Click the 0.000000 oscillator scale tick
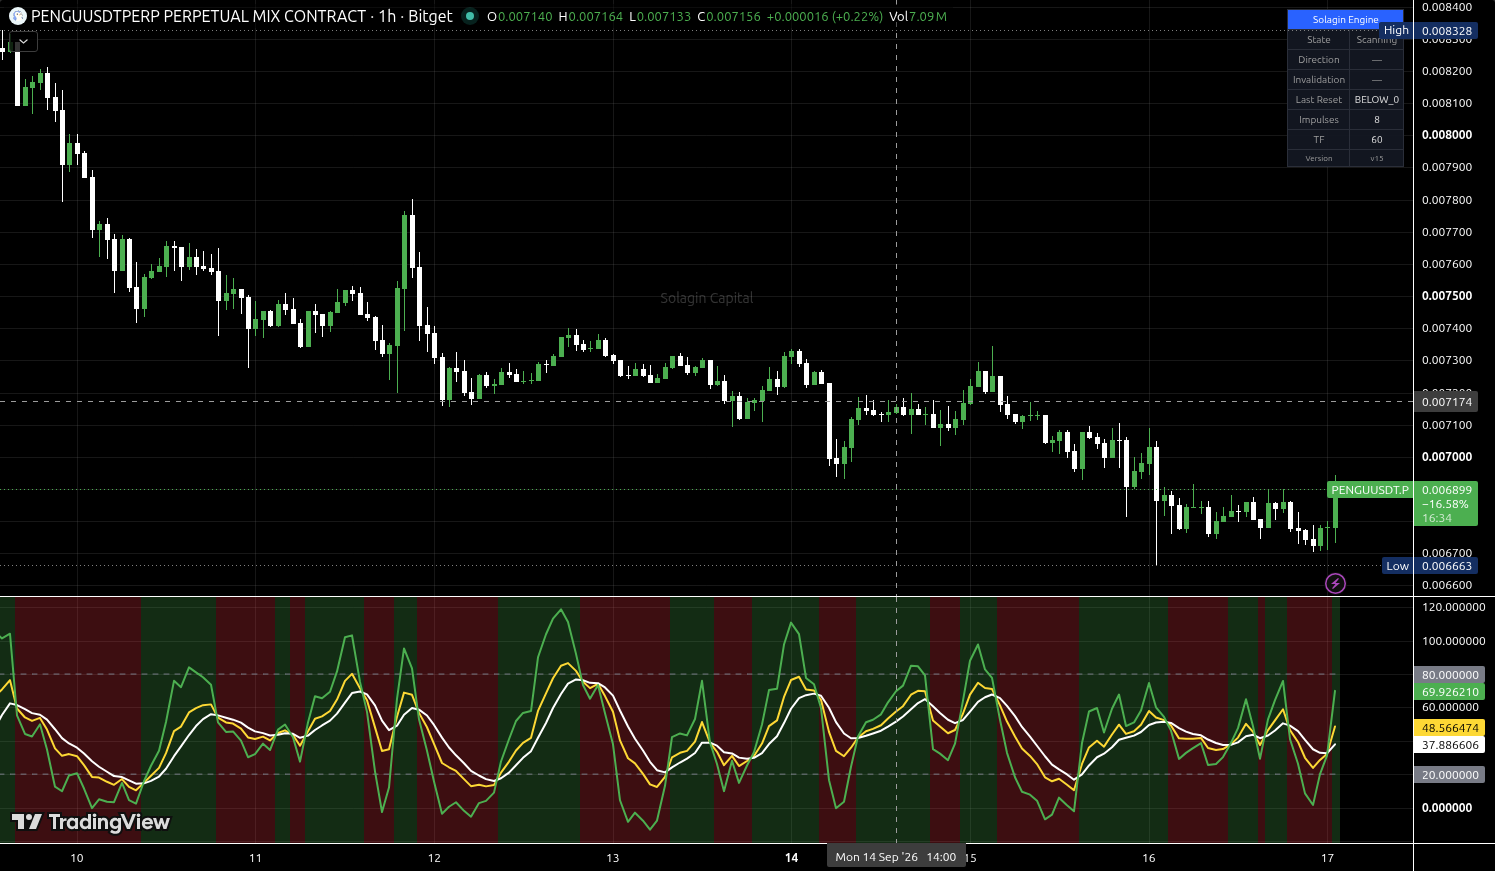The height and width of the screenshot is (871, 1495). [x=1449, y=808]
